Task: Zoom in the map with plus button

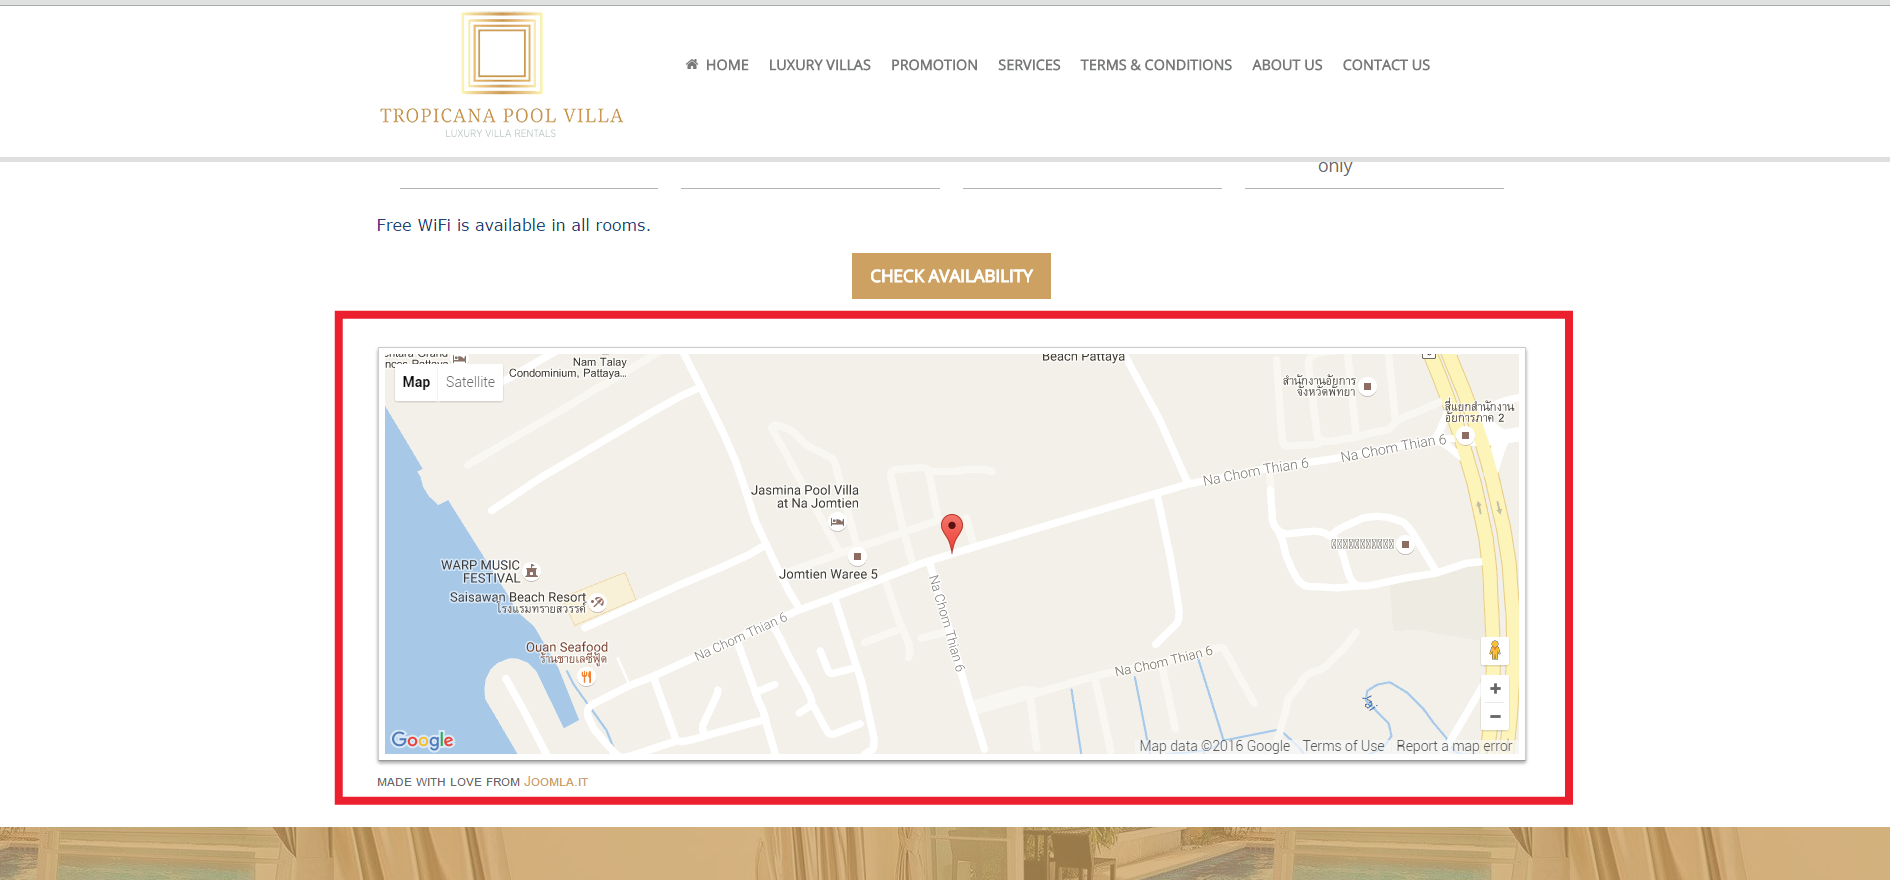Action: 1495,688
